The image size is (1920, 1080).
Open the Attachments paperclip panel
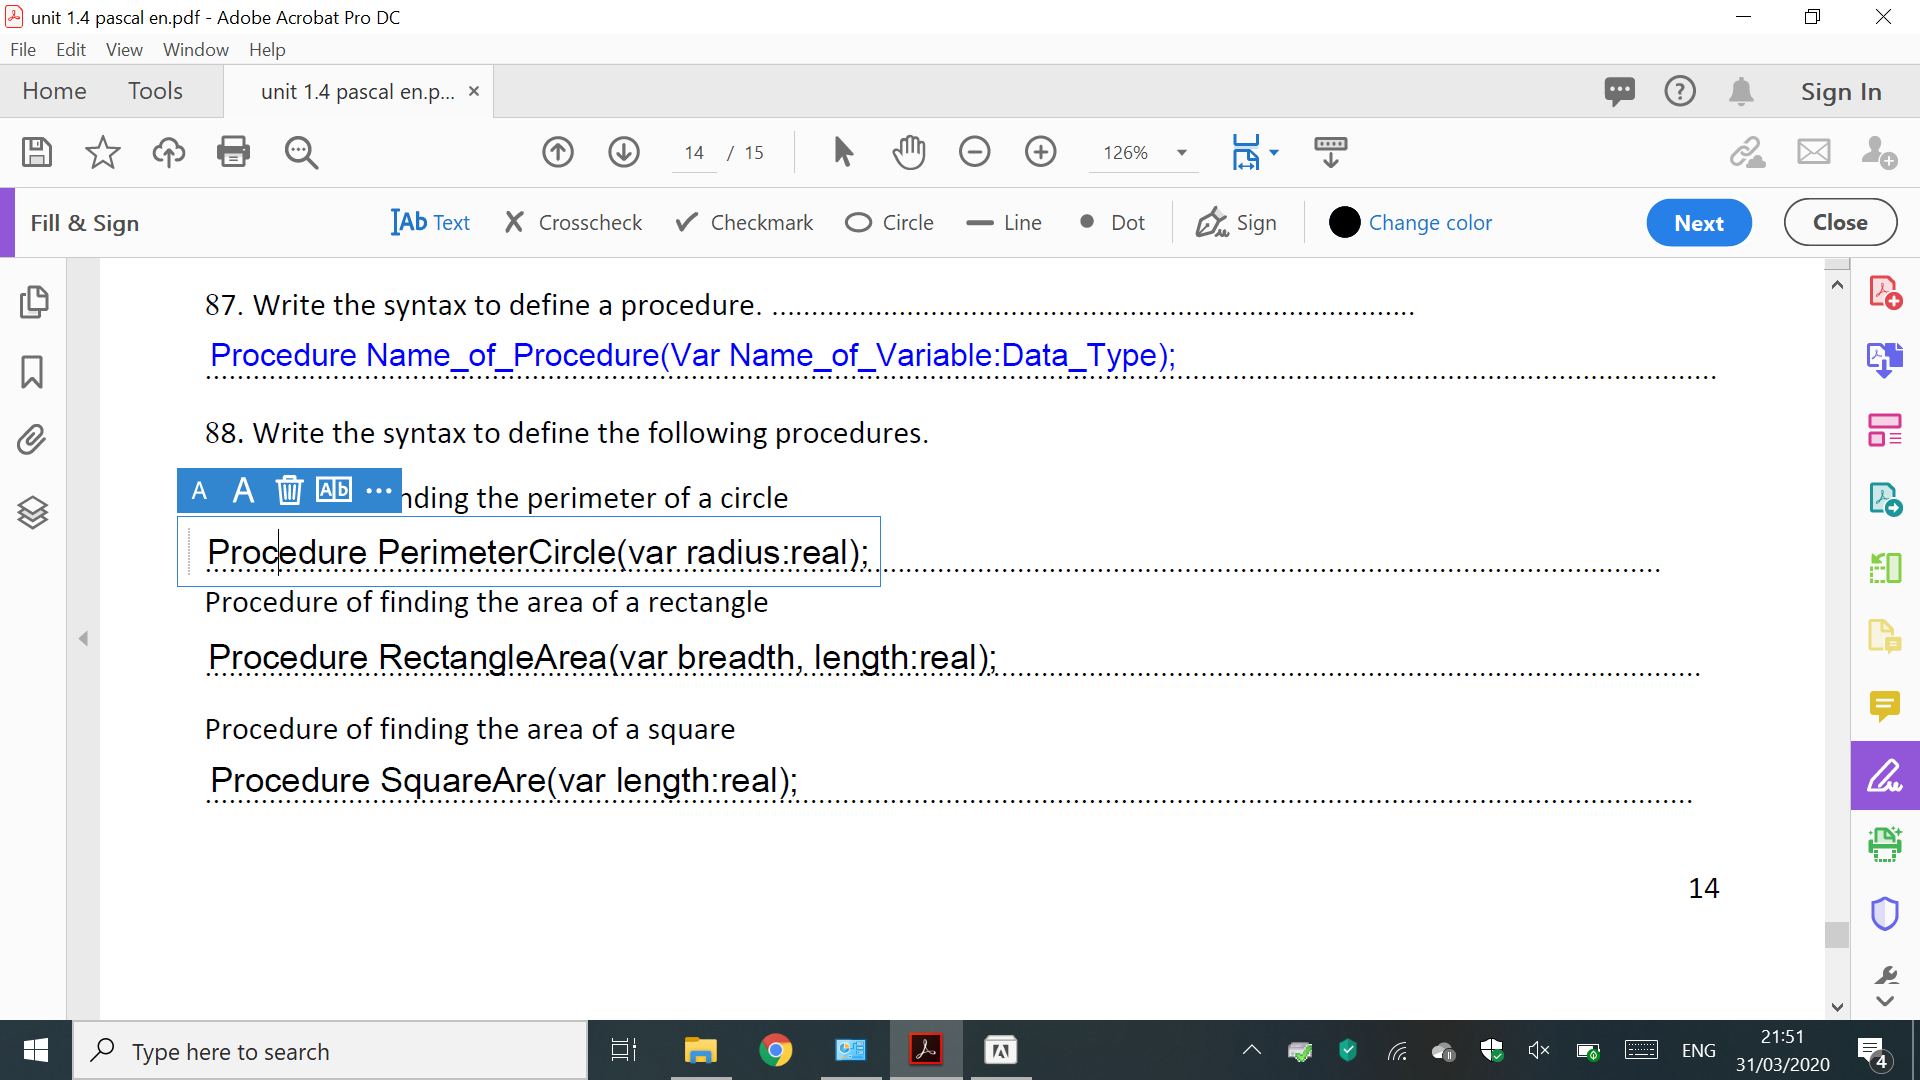point(32,440)
